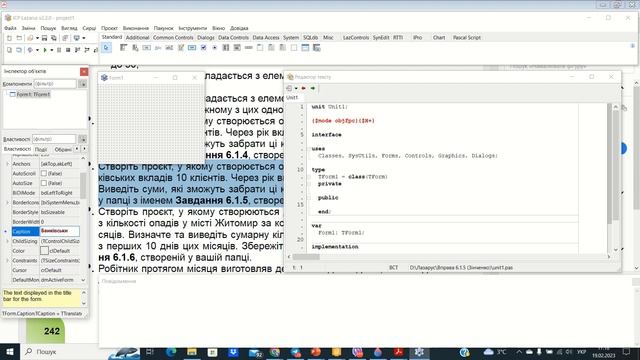Expand the BorderIcons property
Image resolution: width=640 pixels, height=360 pixels.
(7, 202)
